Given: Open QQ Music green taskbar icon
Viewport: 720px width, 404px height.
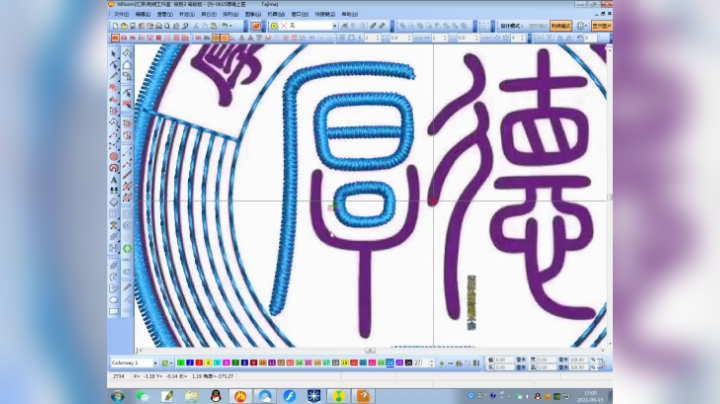Looking at the screenshot, I should pyautogui.click(x=338, y=396).
